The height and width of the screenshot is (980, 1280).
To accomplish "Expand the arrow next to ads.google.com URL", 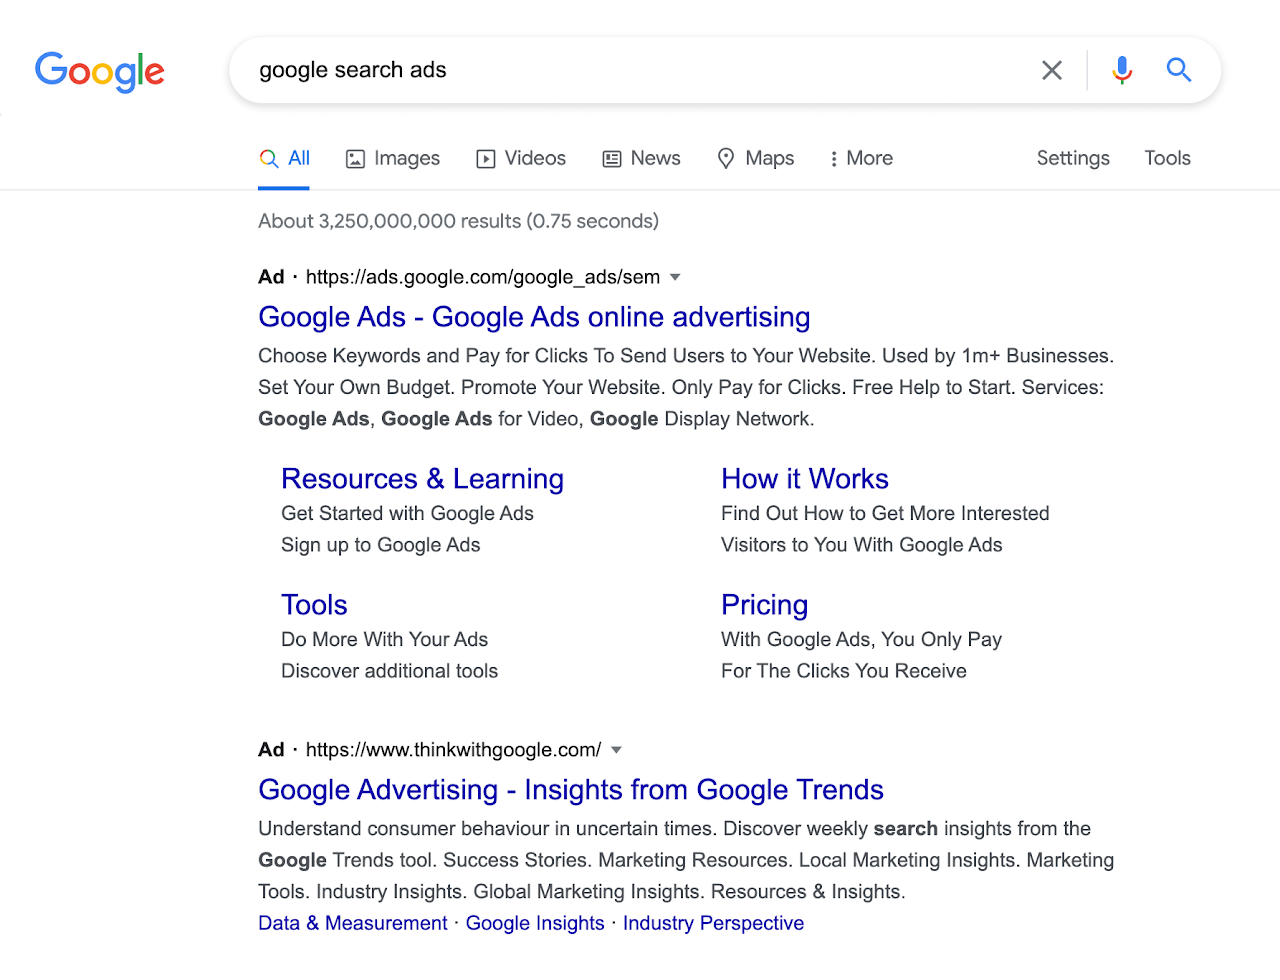I will coord(675,277).
